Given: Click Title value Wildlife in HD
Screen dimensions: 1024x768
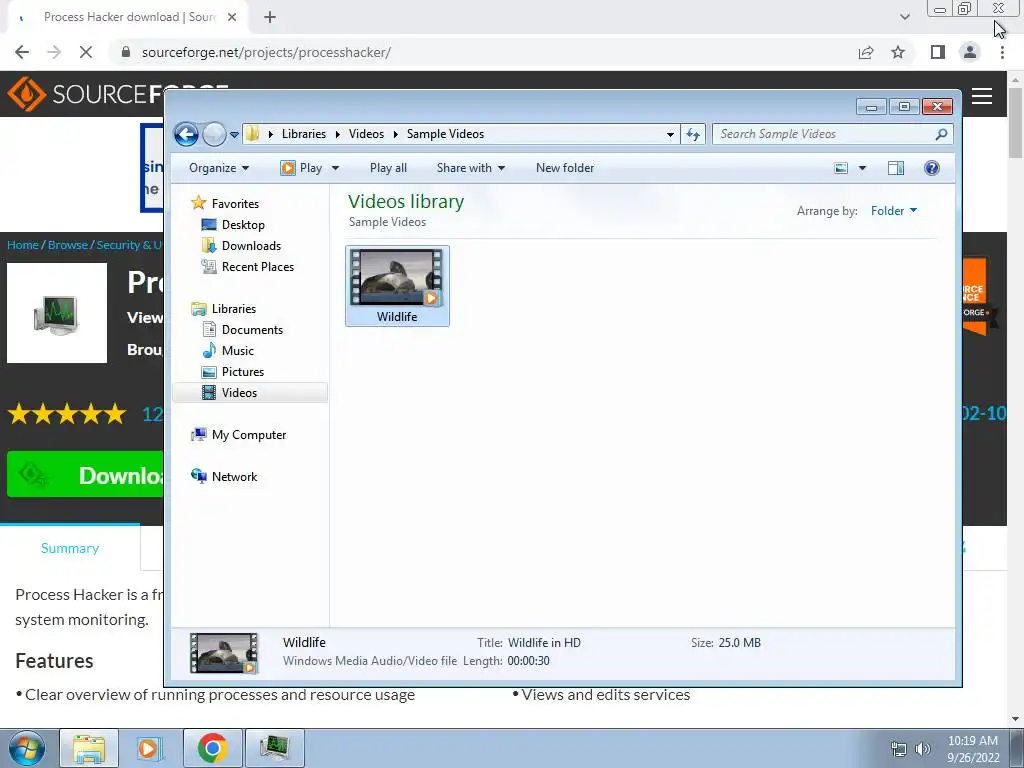Looking at the screenshot, I should point(544,643).
